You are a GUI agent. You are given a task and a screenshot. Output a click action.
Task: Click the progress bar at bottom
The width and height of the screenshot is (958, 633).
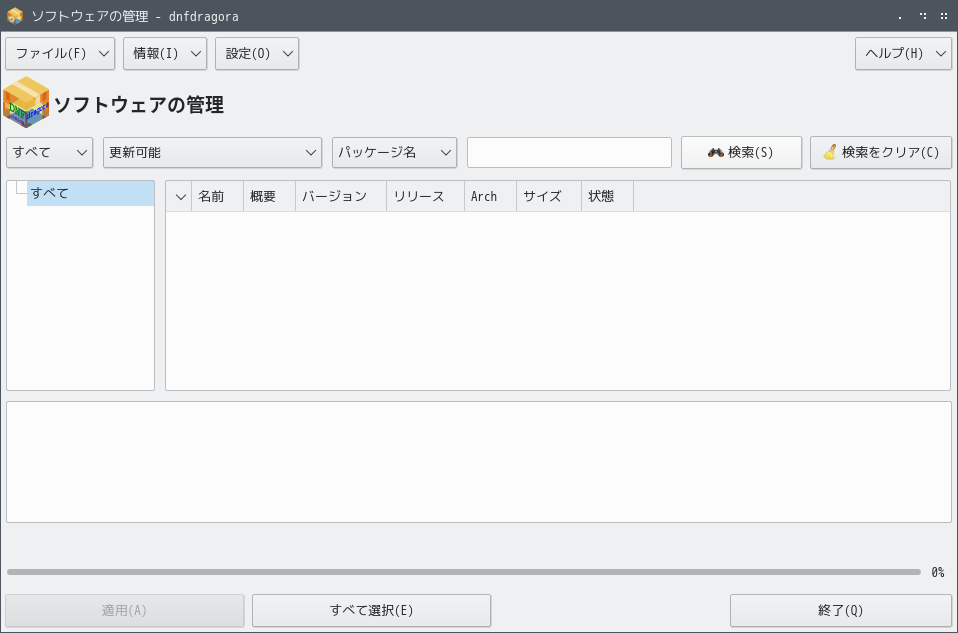[x=464, y=572]
